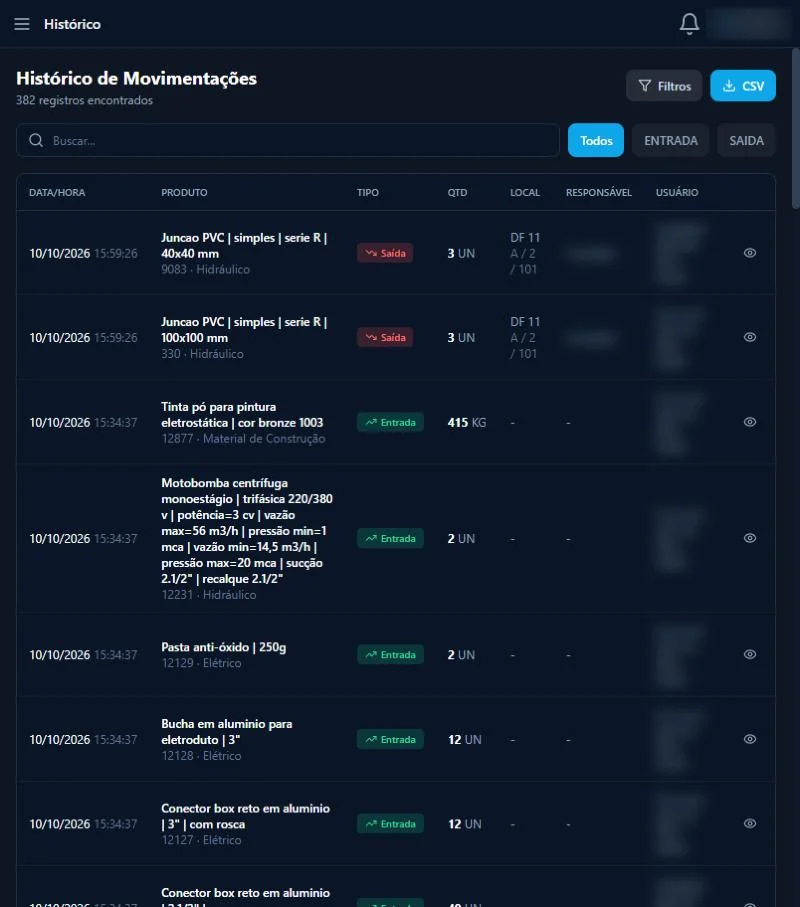This screenshot has width=800, height=907.
Task: Select product name Juncao PVC 40x40 mm
Action: coord(244,245)
